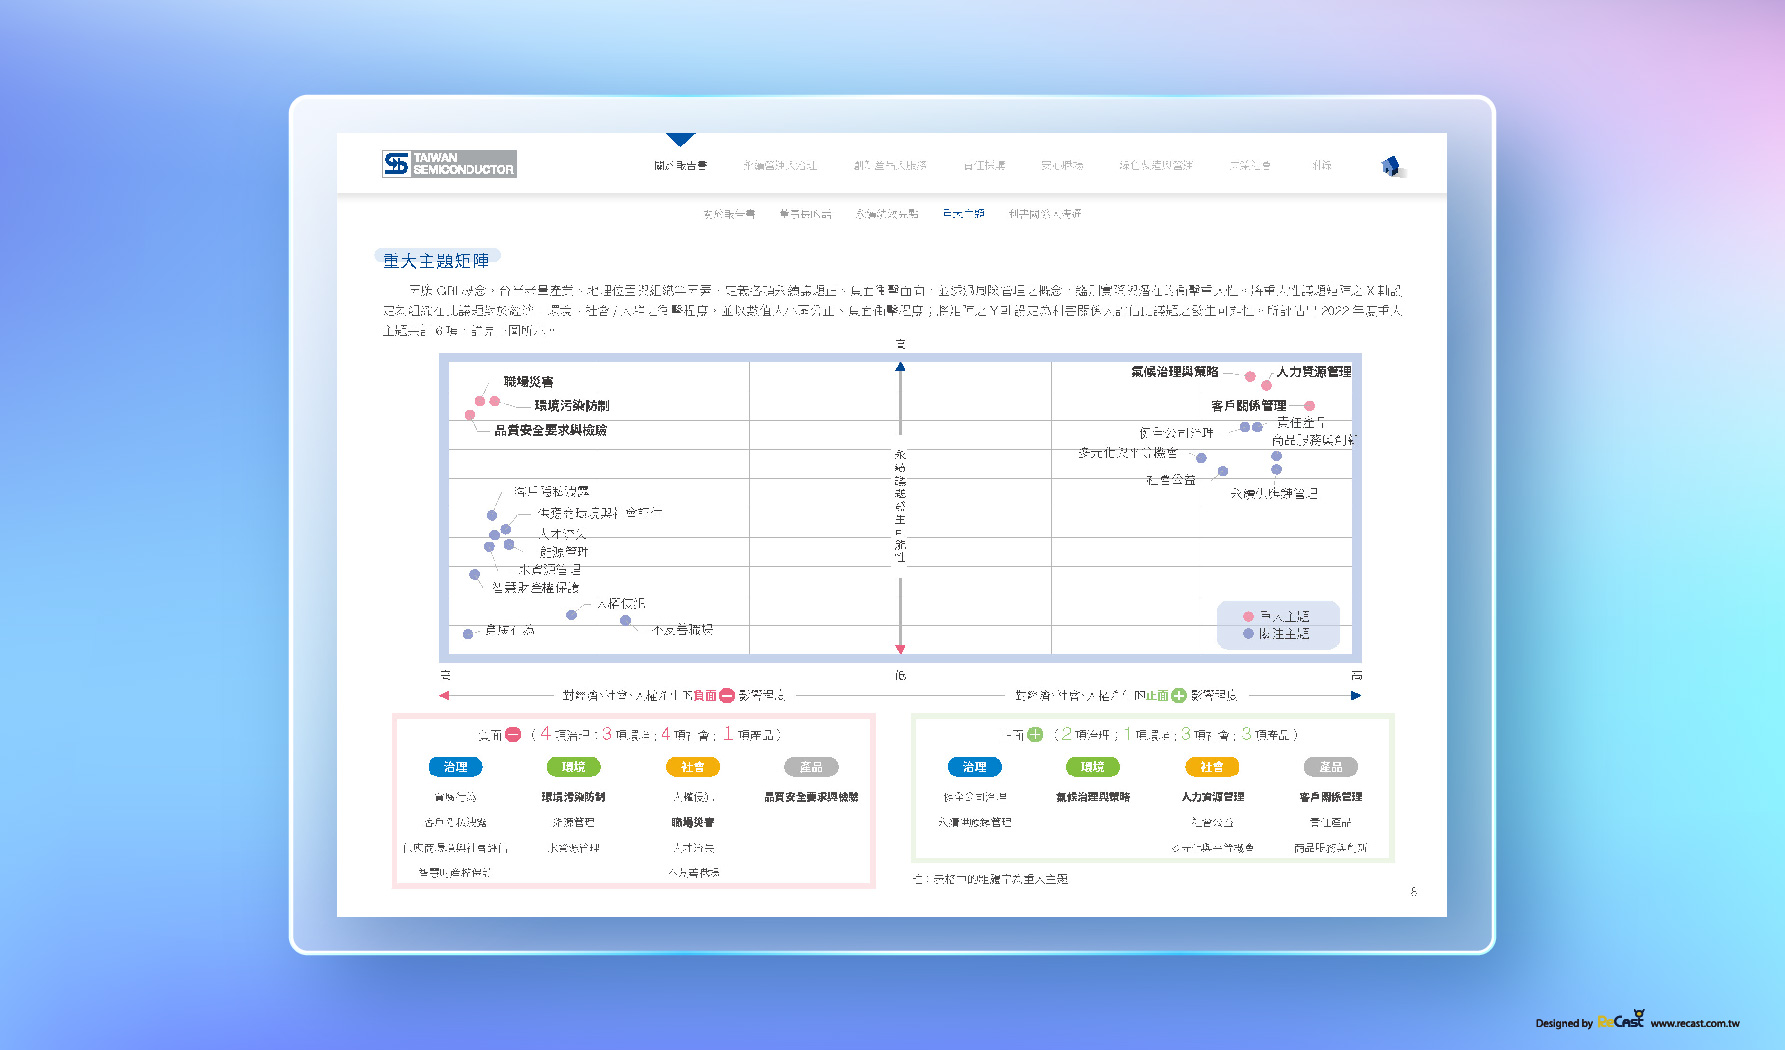Click the 客戶關係管理 label in the matrix

(x=1249, y=406)
